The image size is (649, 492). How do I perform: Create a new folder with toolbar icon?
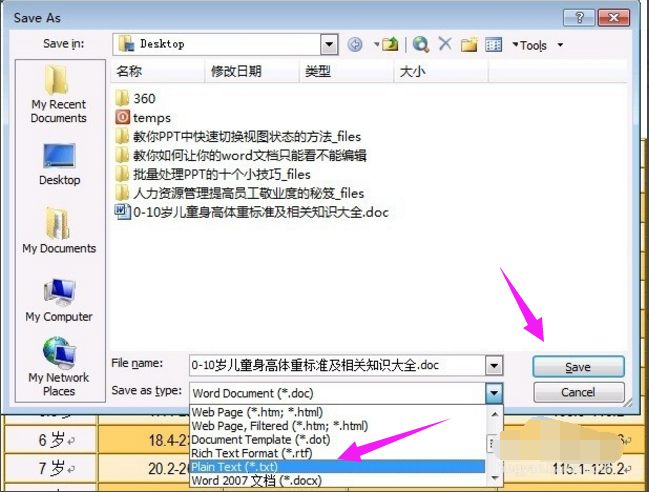[x=469, y=45]
